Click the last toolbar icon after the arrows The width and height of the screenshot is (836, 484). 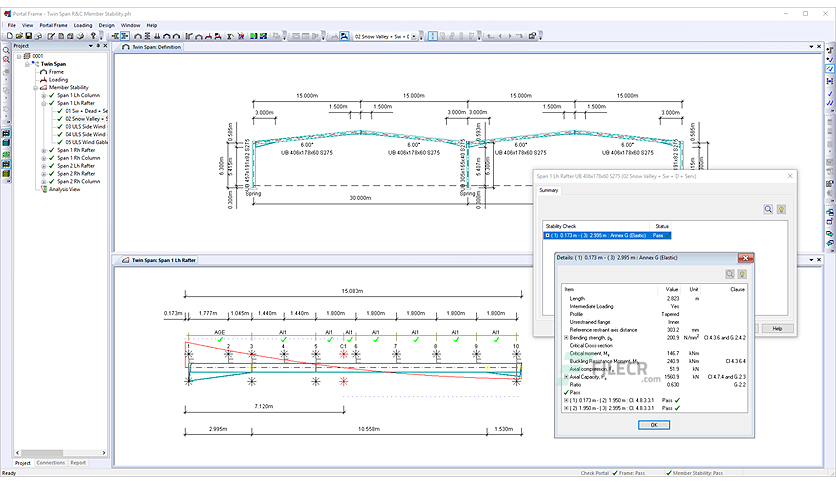pos(532,36)
